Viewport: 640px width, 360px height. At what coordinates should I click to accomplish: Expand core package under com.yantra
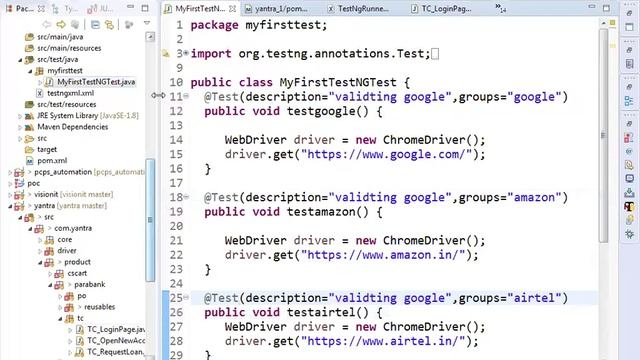point(40,240)
